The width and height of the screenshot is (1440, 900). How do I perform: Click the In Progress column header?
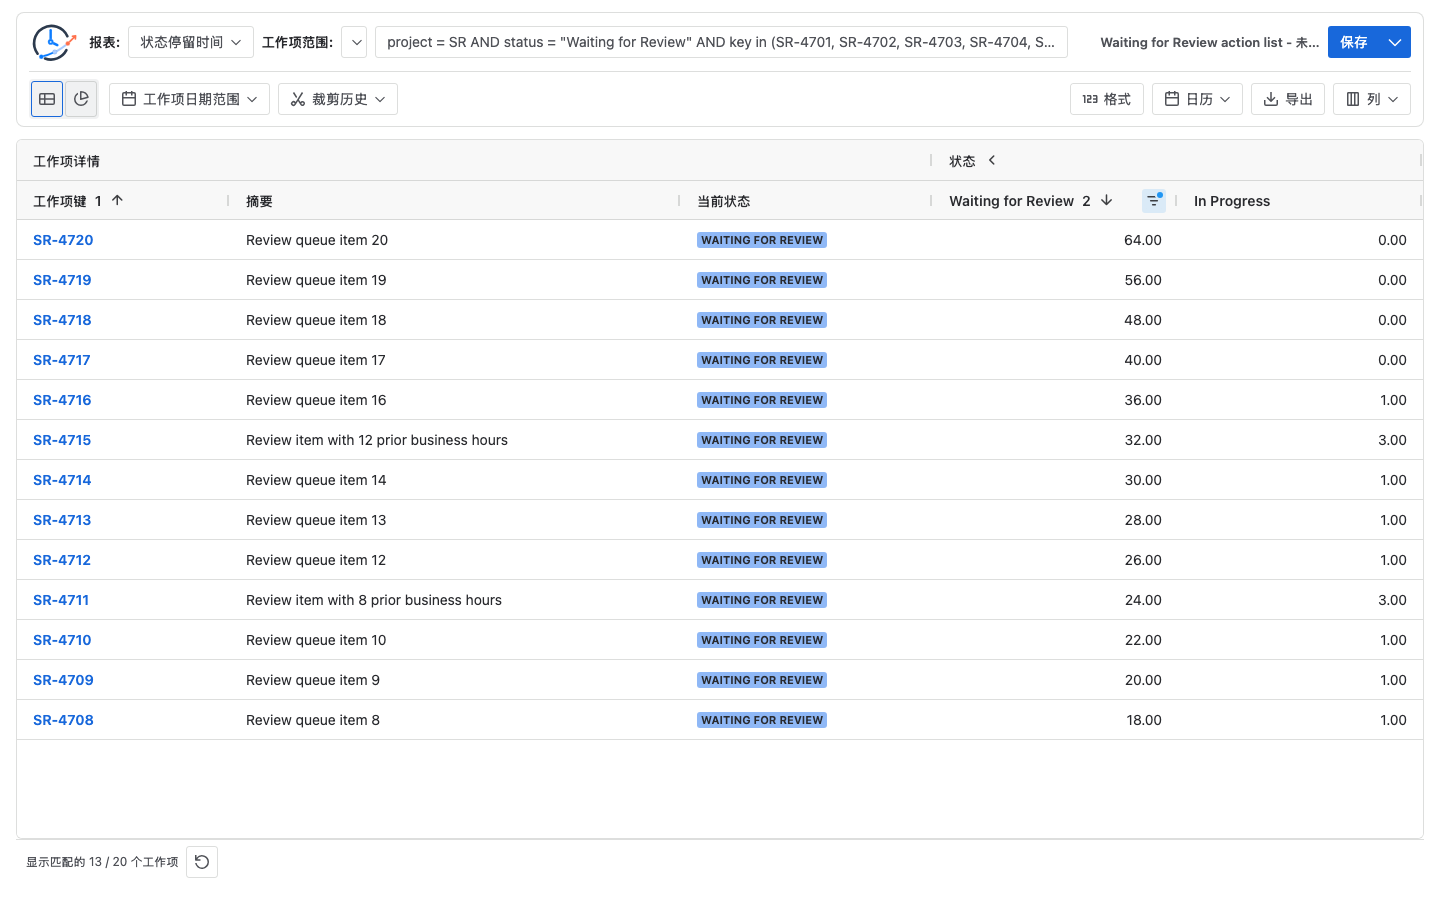[1232, 201]
